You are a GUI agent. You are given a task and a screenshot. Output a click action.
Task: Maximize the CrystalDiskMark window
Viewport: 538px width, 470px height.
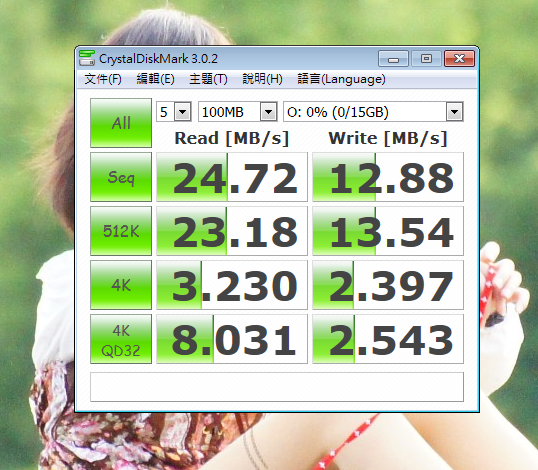[x=426, y=59]
